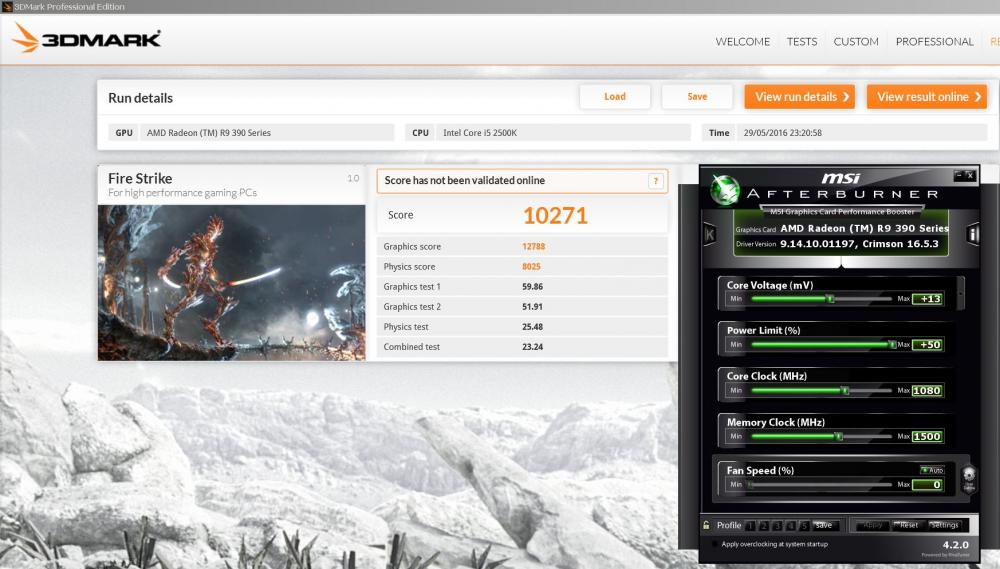Image resolution: width=1000 pixels, height=569 pixels.
Task: Expand the Core Voltage side arrow
Action: point(962,293)
